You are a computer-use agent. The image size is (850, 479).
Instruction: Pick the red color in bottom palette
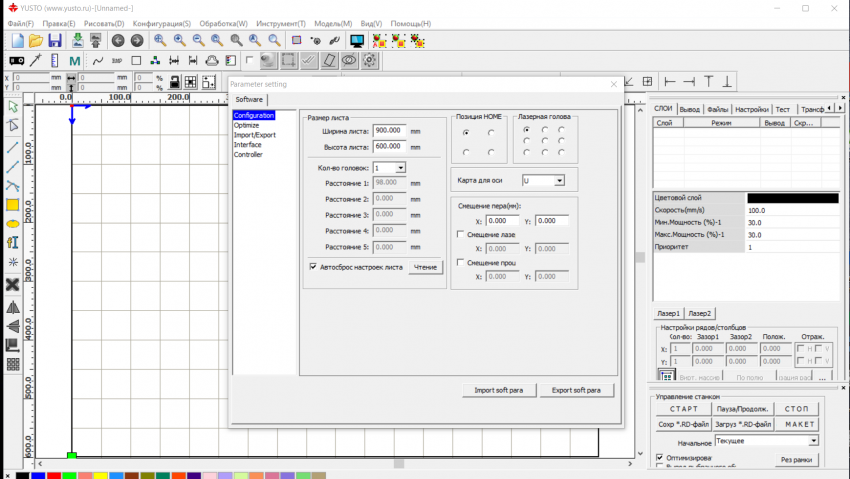53,475
